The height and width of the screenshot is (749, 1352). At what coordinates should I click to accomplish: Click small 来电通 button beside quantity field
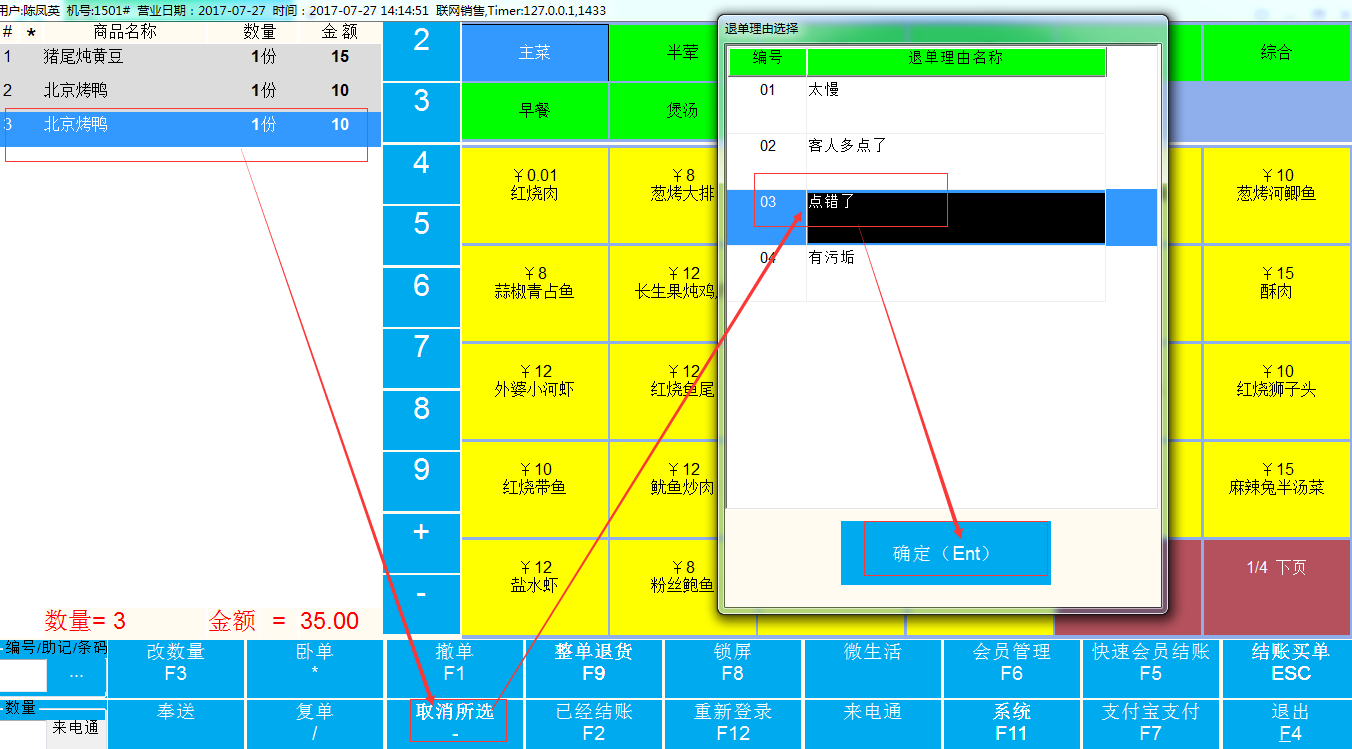(x=76, y=728)
